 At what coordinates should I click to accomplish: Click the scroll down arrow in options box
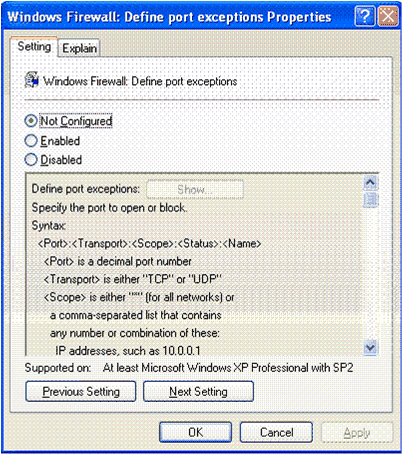[x=370, y=348]
